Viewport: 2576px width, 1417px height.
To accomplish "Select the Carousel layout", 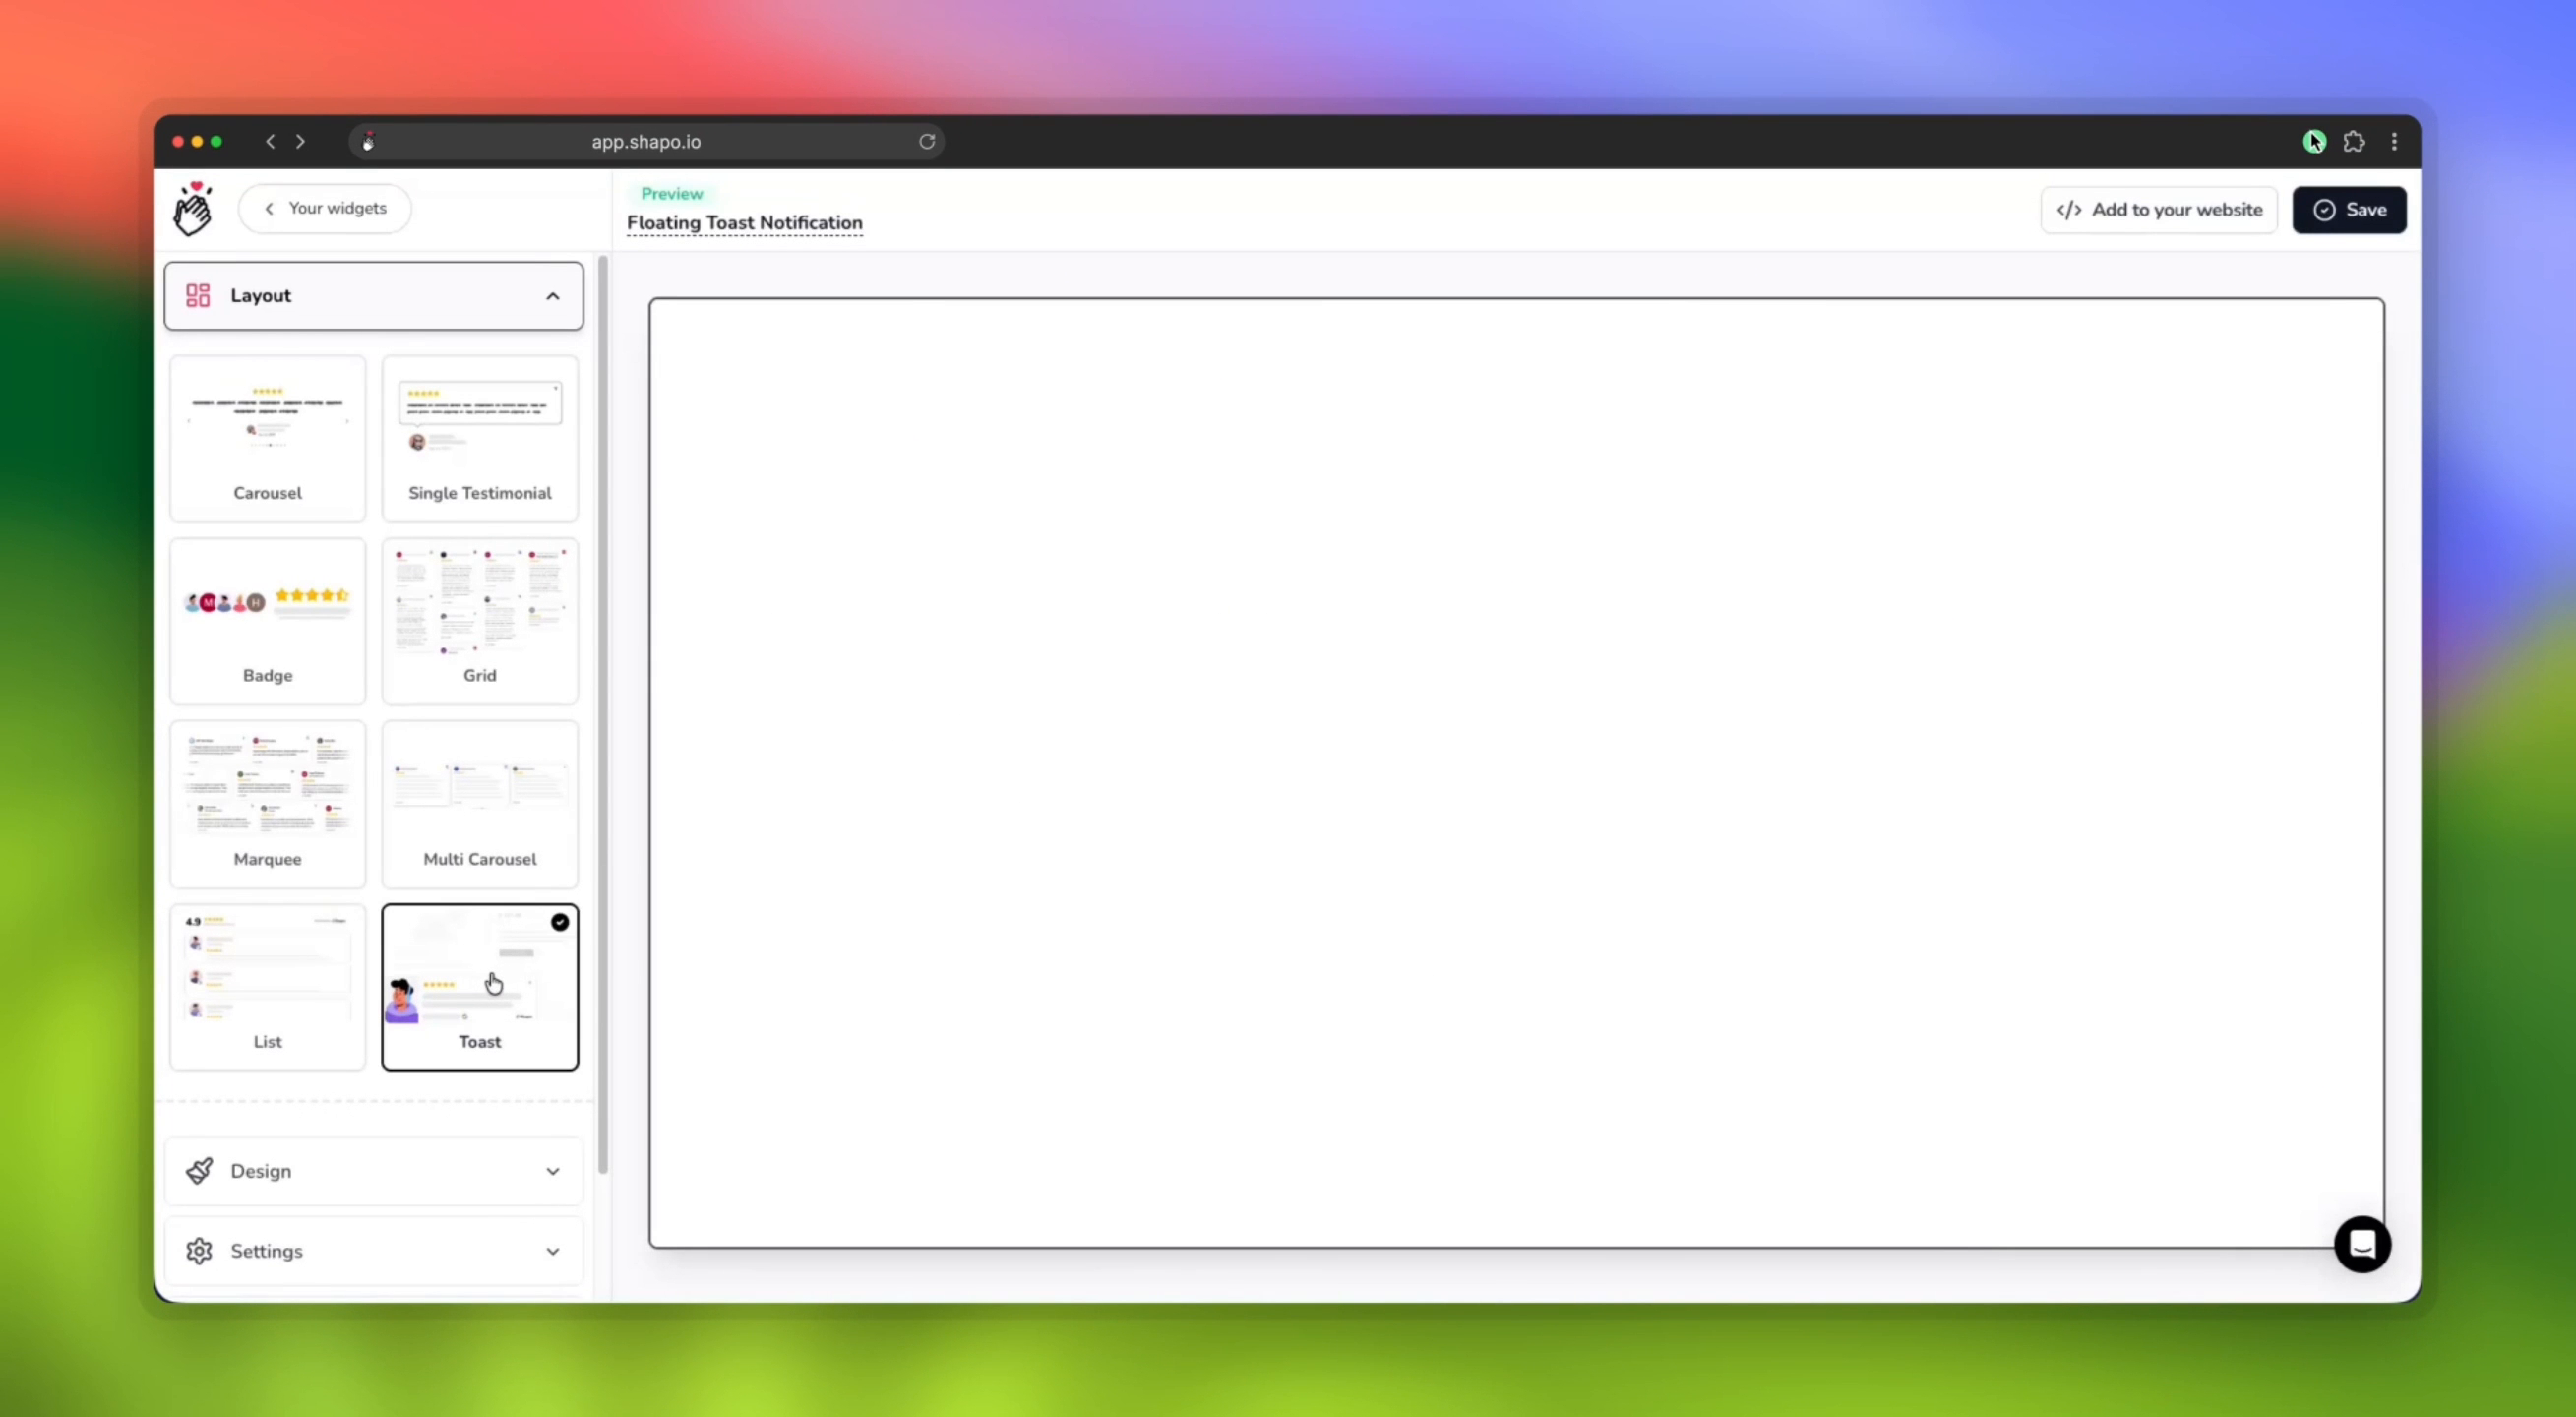I will [267, 437].
